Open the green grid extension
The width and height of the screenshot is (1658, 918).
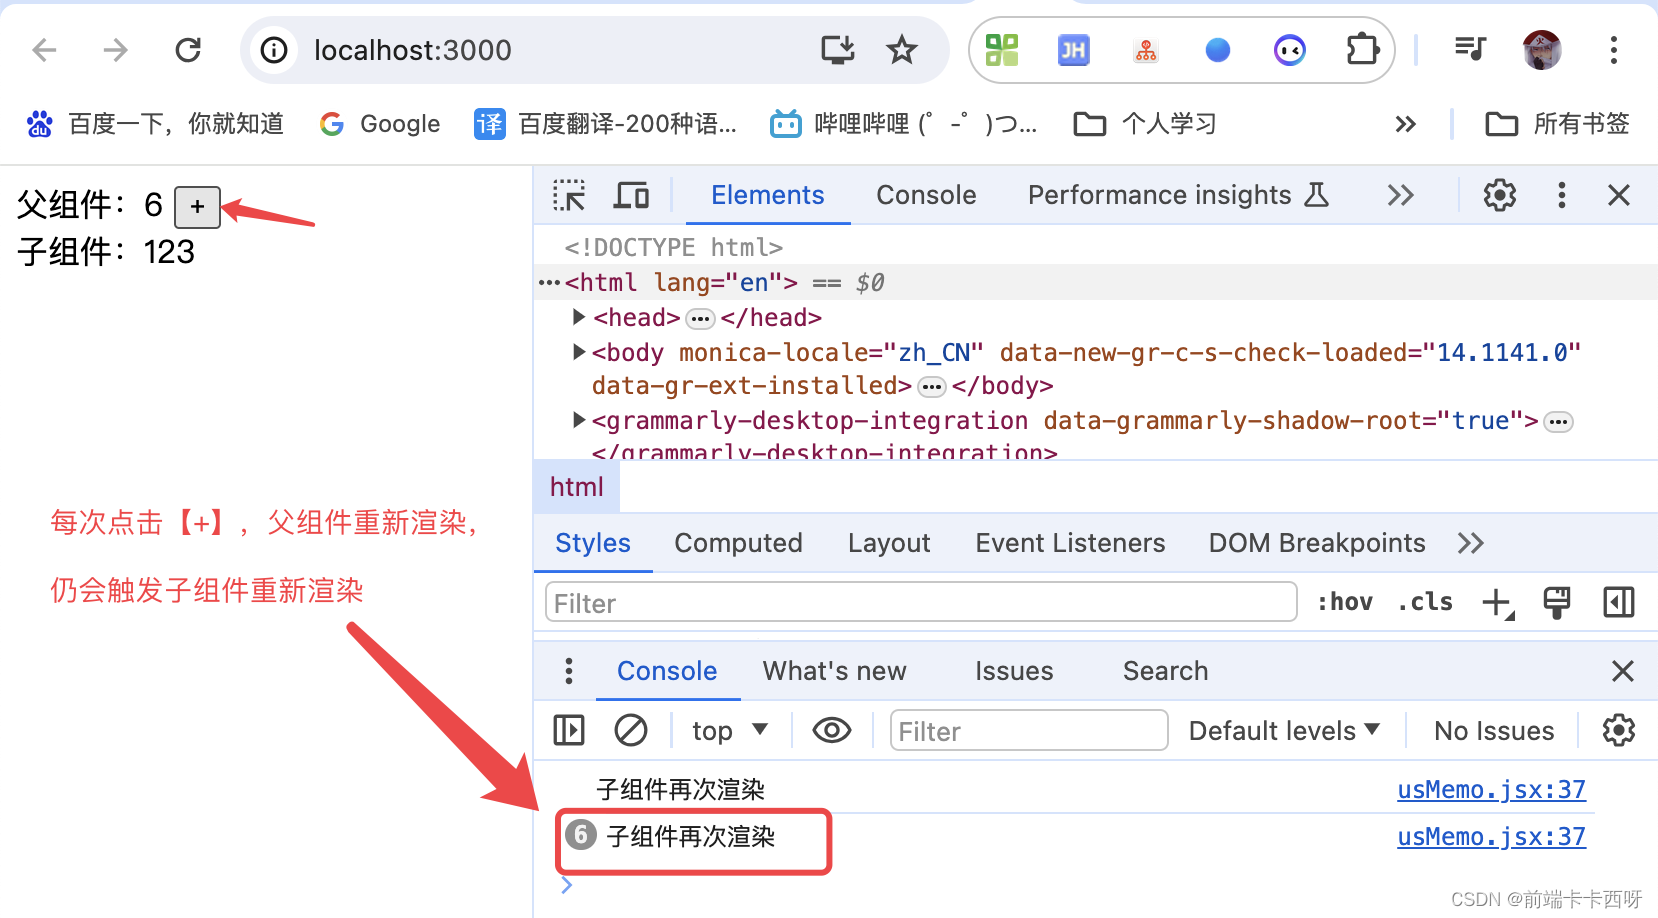1002,50
